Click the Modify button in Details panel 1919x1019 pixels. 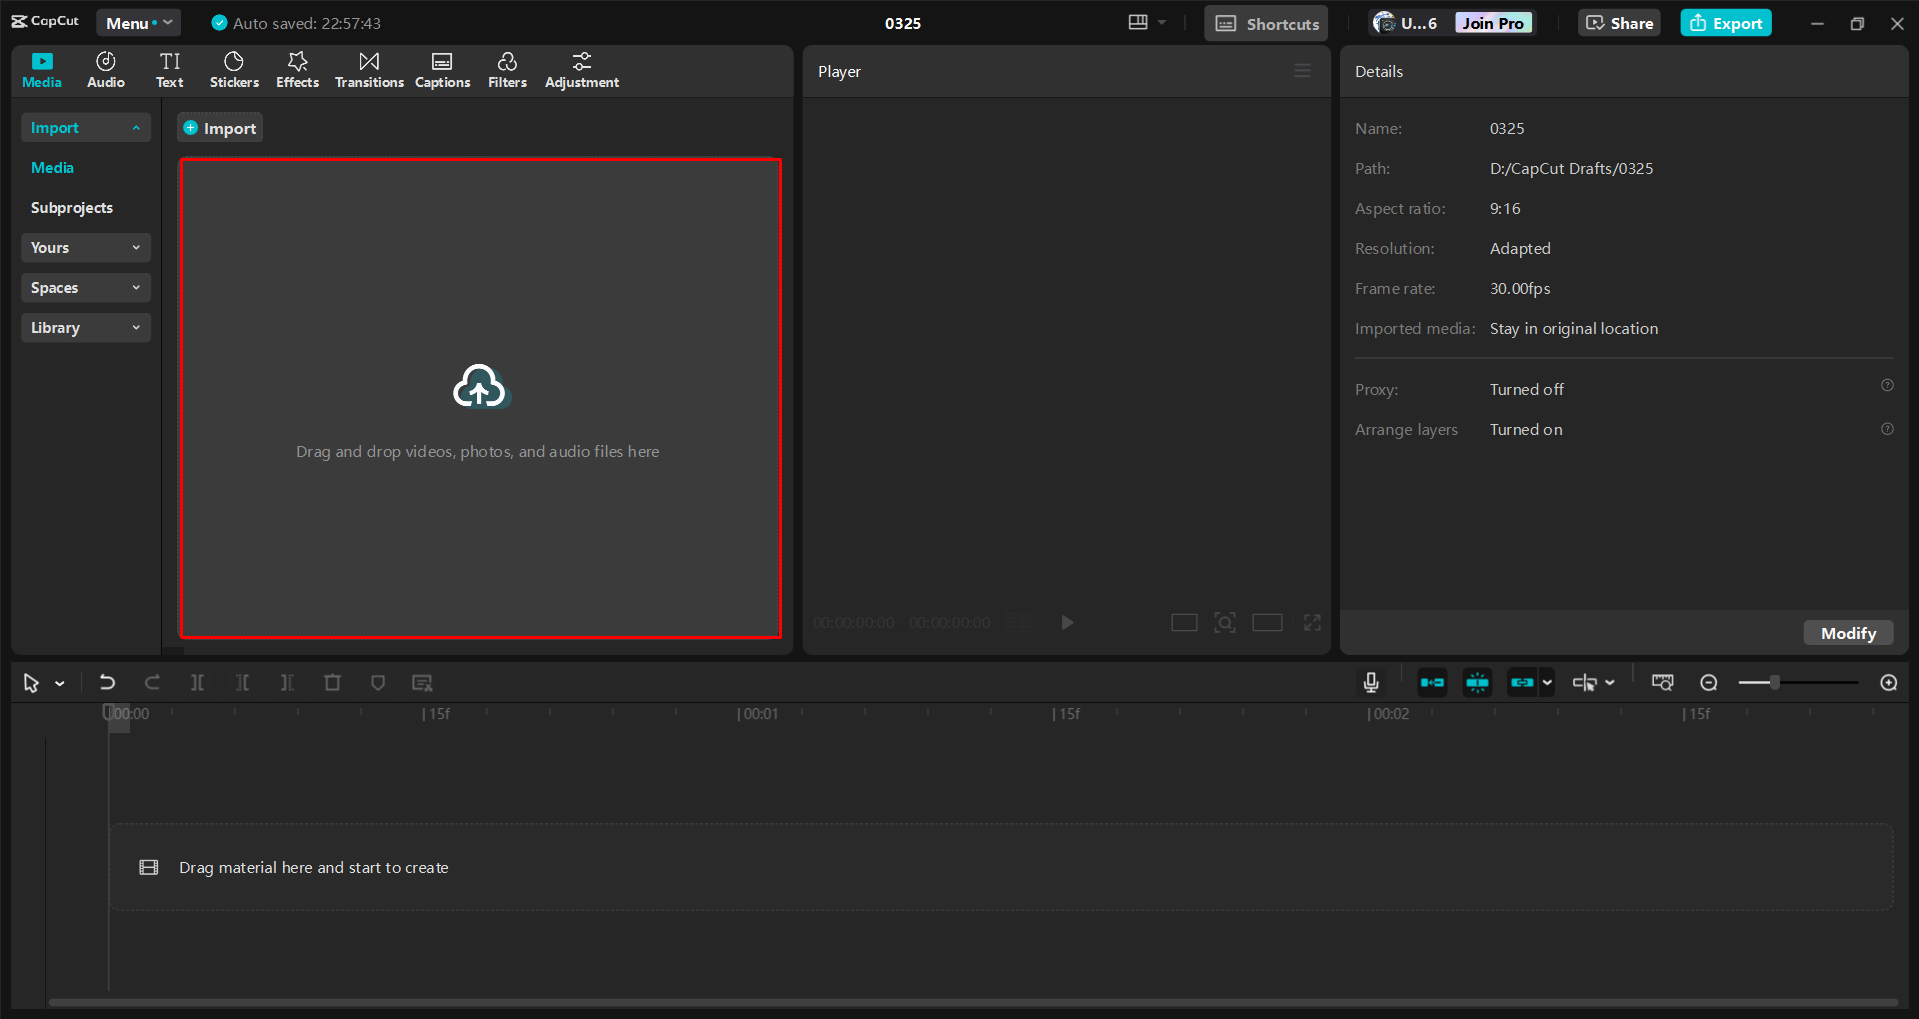1847,632
